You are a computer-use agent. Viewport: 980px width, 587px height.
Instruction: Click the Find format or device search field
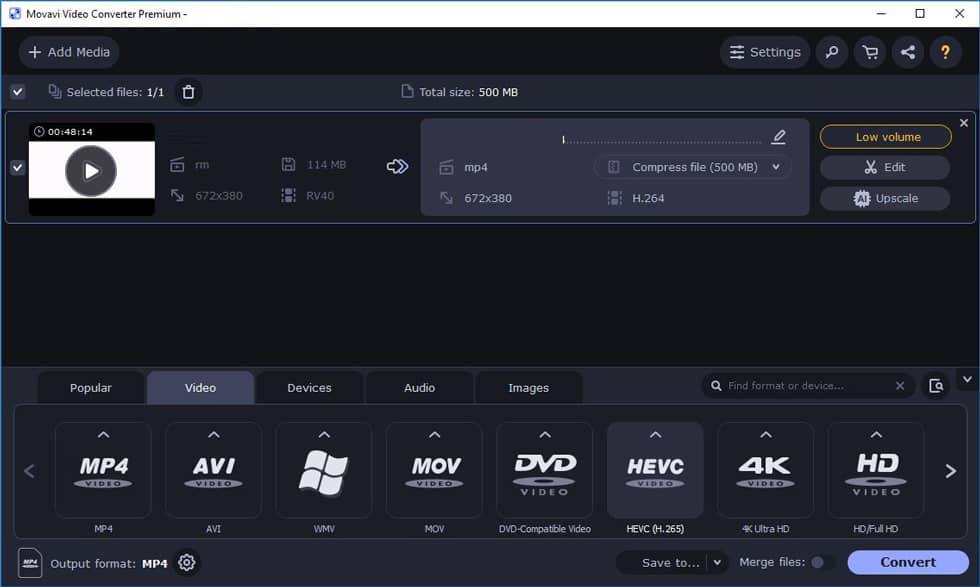tap(806, 386)
